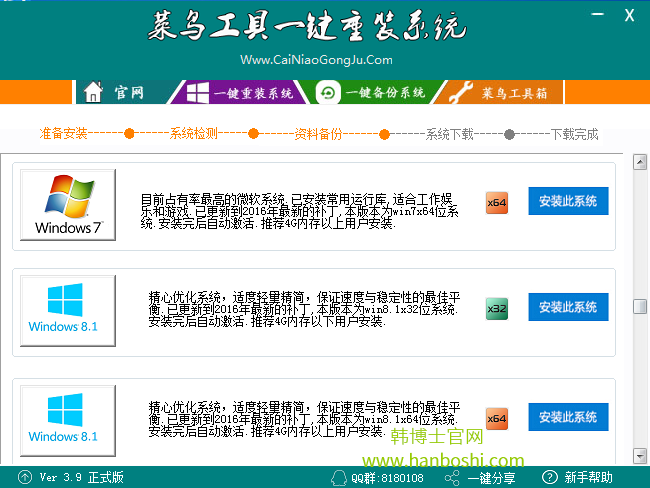Click the scrollbar up arrow
This screenshot has height=488, width=650.
click(x=640, y=162)
